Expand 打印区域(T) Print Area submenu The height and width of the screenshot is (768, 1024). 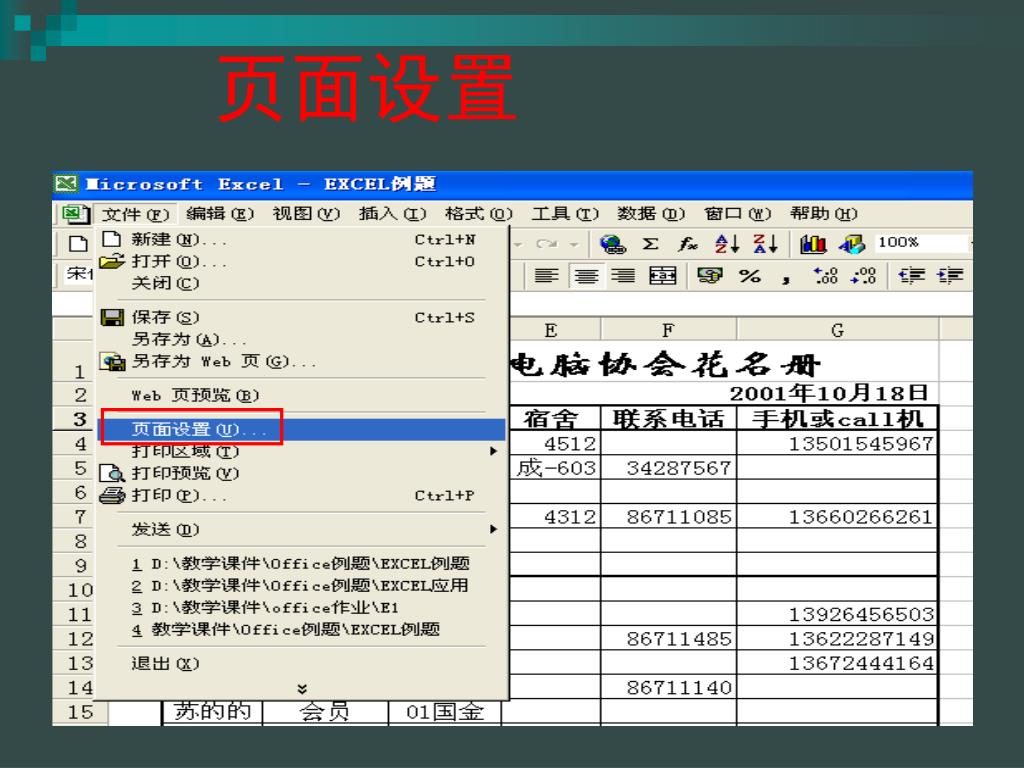pos(301,451)
